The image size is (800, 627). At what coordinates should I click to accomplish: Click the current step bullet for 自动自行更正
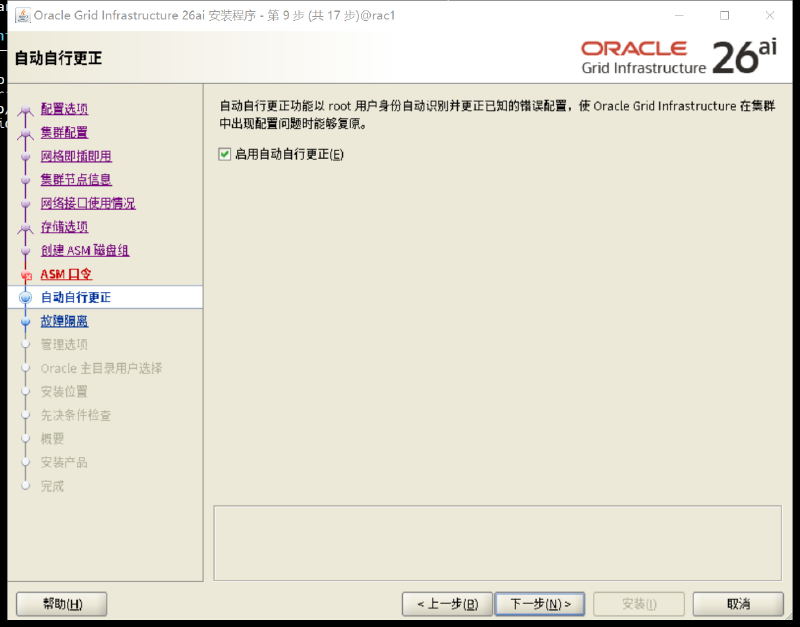click(26, 297)
